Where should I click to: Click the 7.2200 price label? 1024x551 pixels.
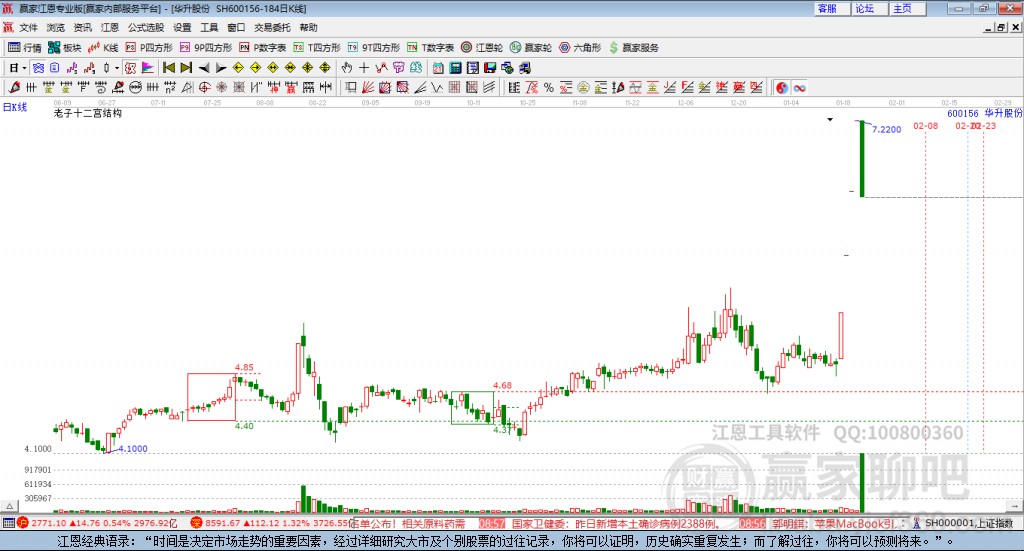click(886, 129)
